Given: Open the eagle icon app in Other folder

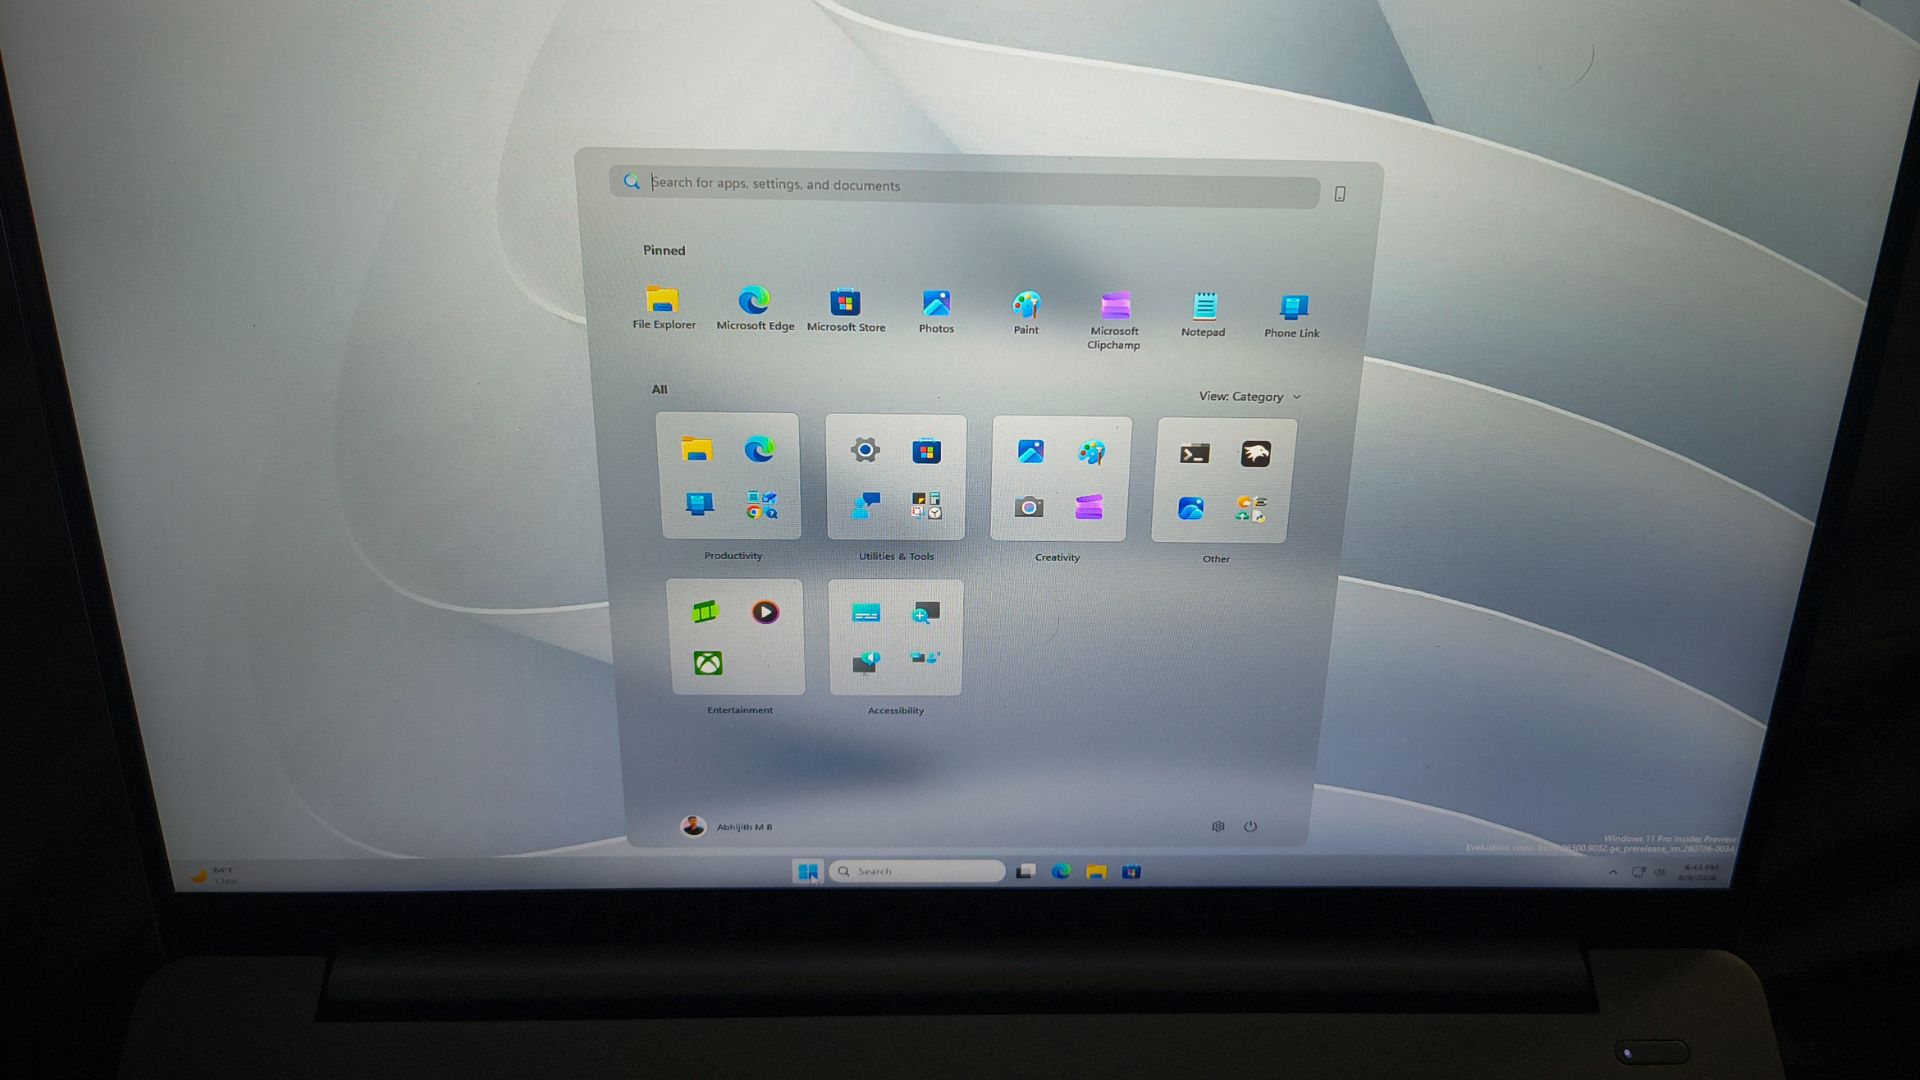Looking at the screenshot, I should [1255, 454].
